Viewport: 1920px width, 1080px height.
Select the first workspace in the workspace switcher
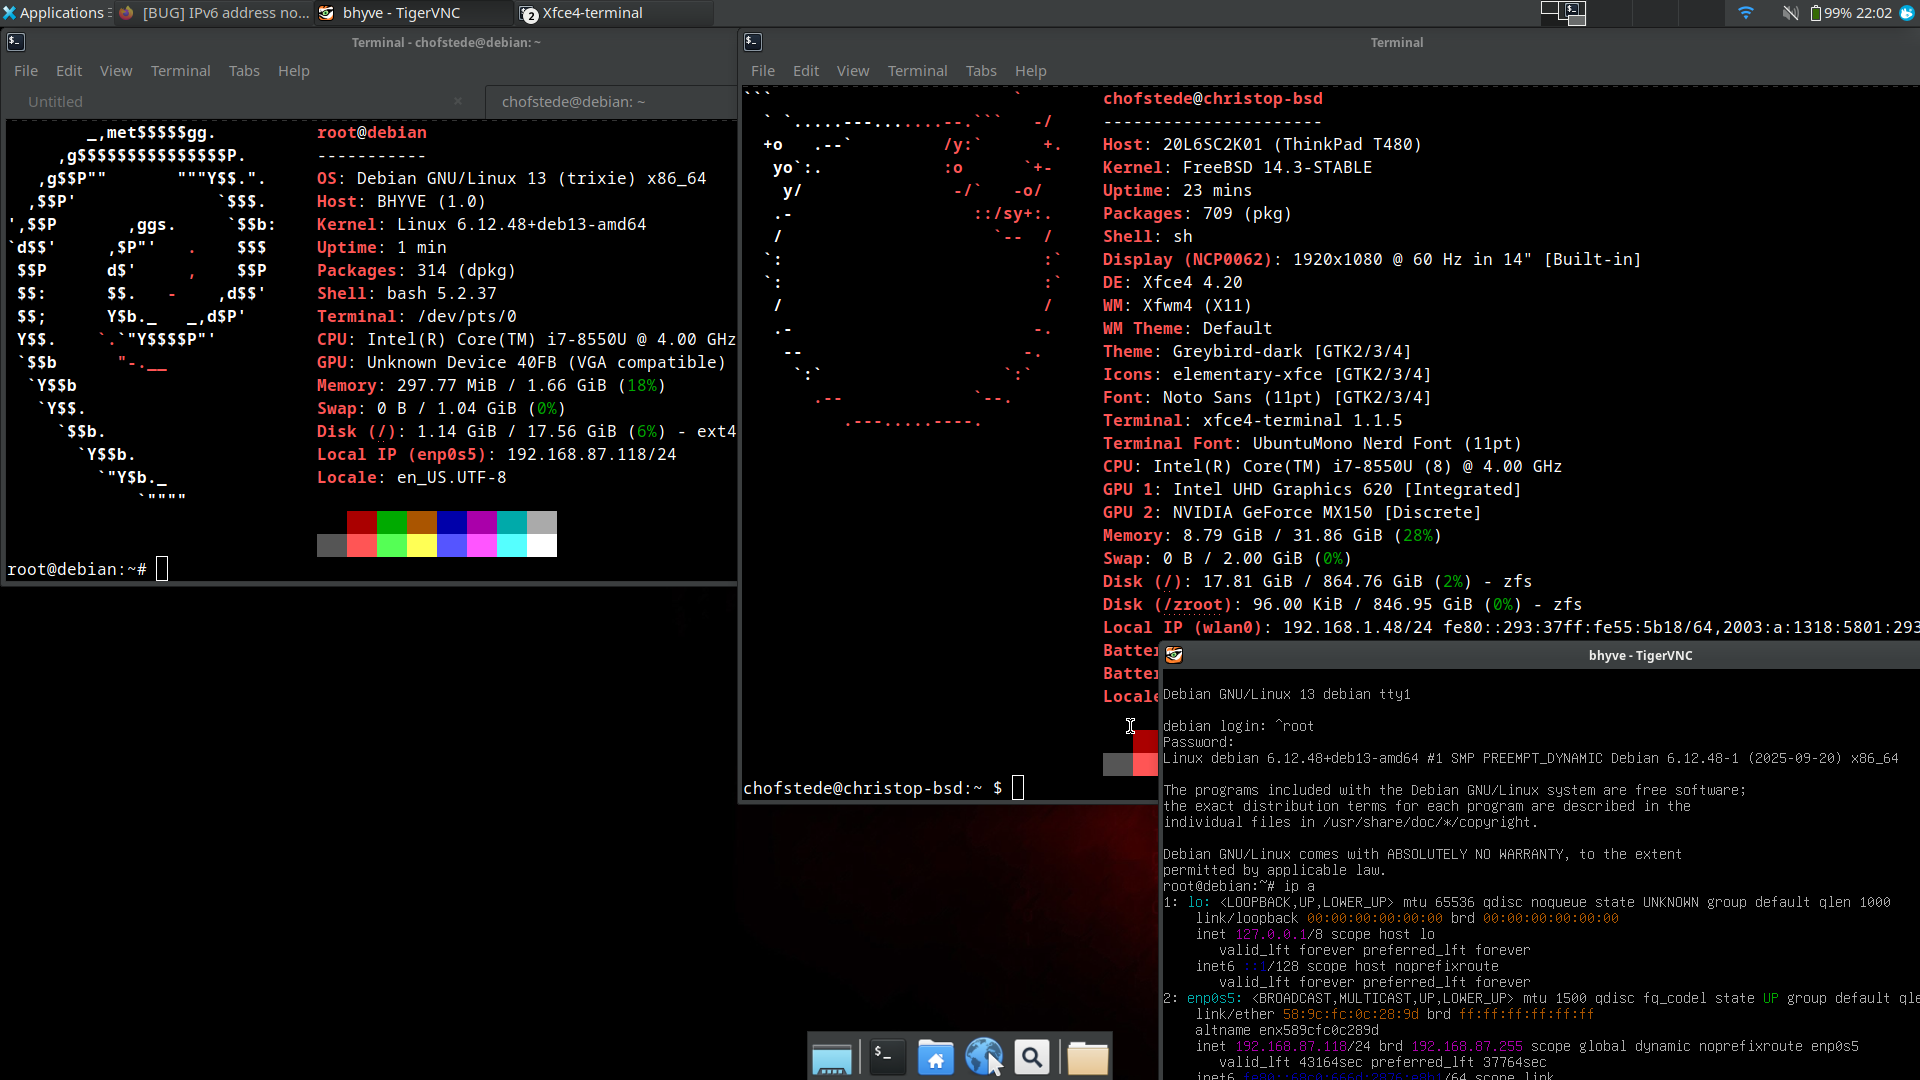click(1563, 13)
